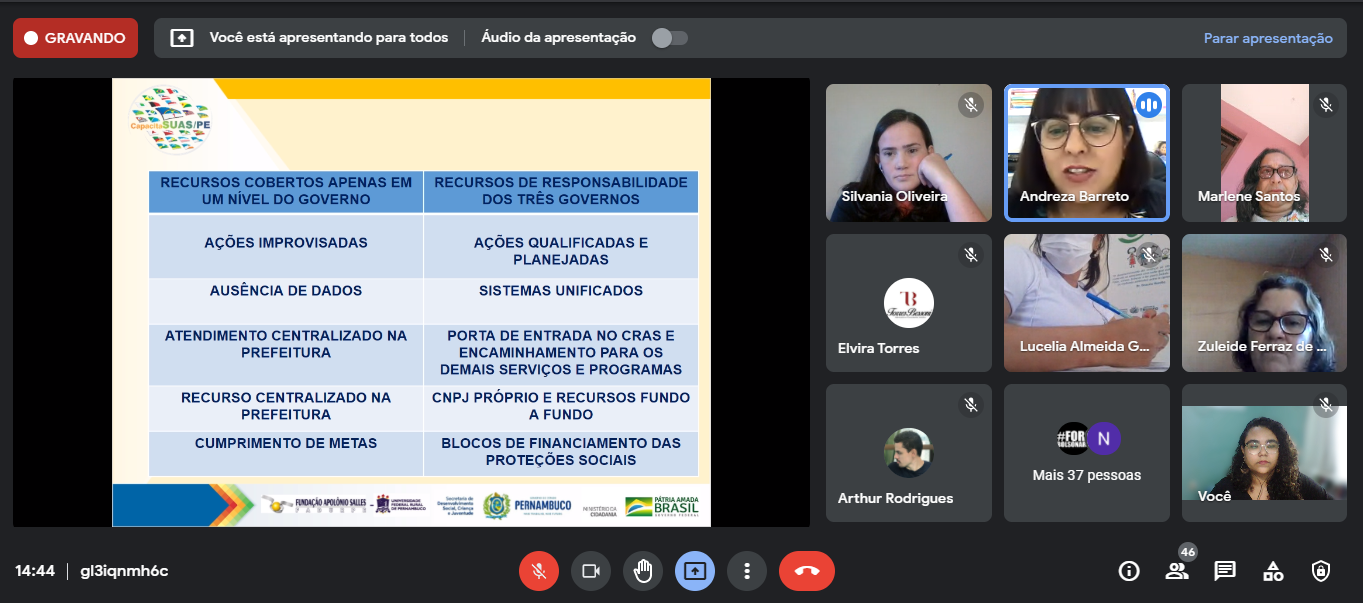This screenshot has width=1363, height=603.
Task: Click Parar apresentação link
Action: tap(1267, 38)
